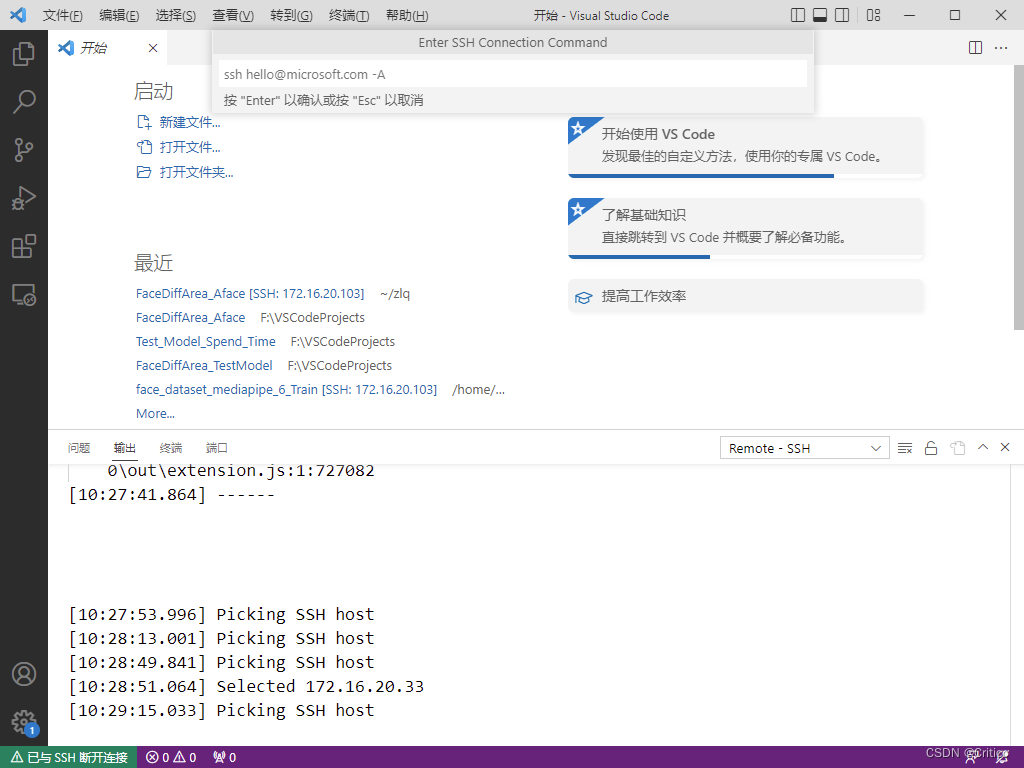Toggle primary side bar layout icon
Viewport: 1024px width, 768px height.
click(x=797, y=15)
